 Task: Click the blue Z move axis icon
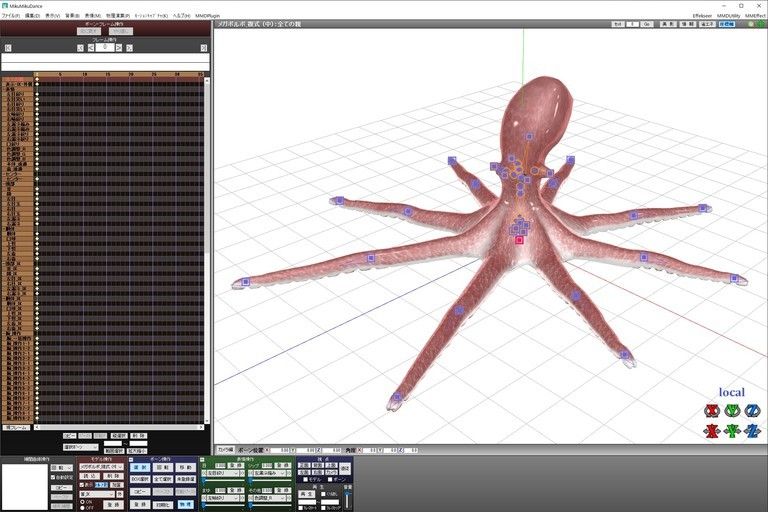tap(753, 431)
